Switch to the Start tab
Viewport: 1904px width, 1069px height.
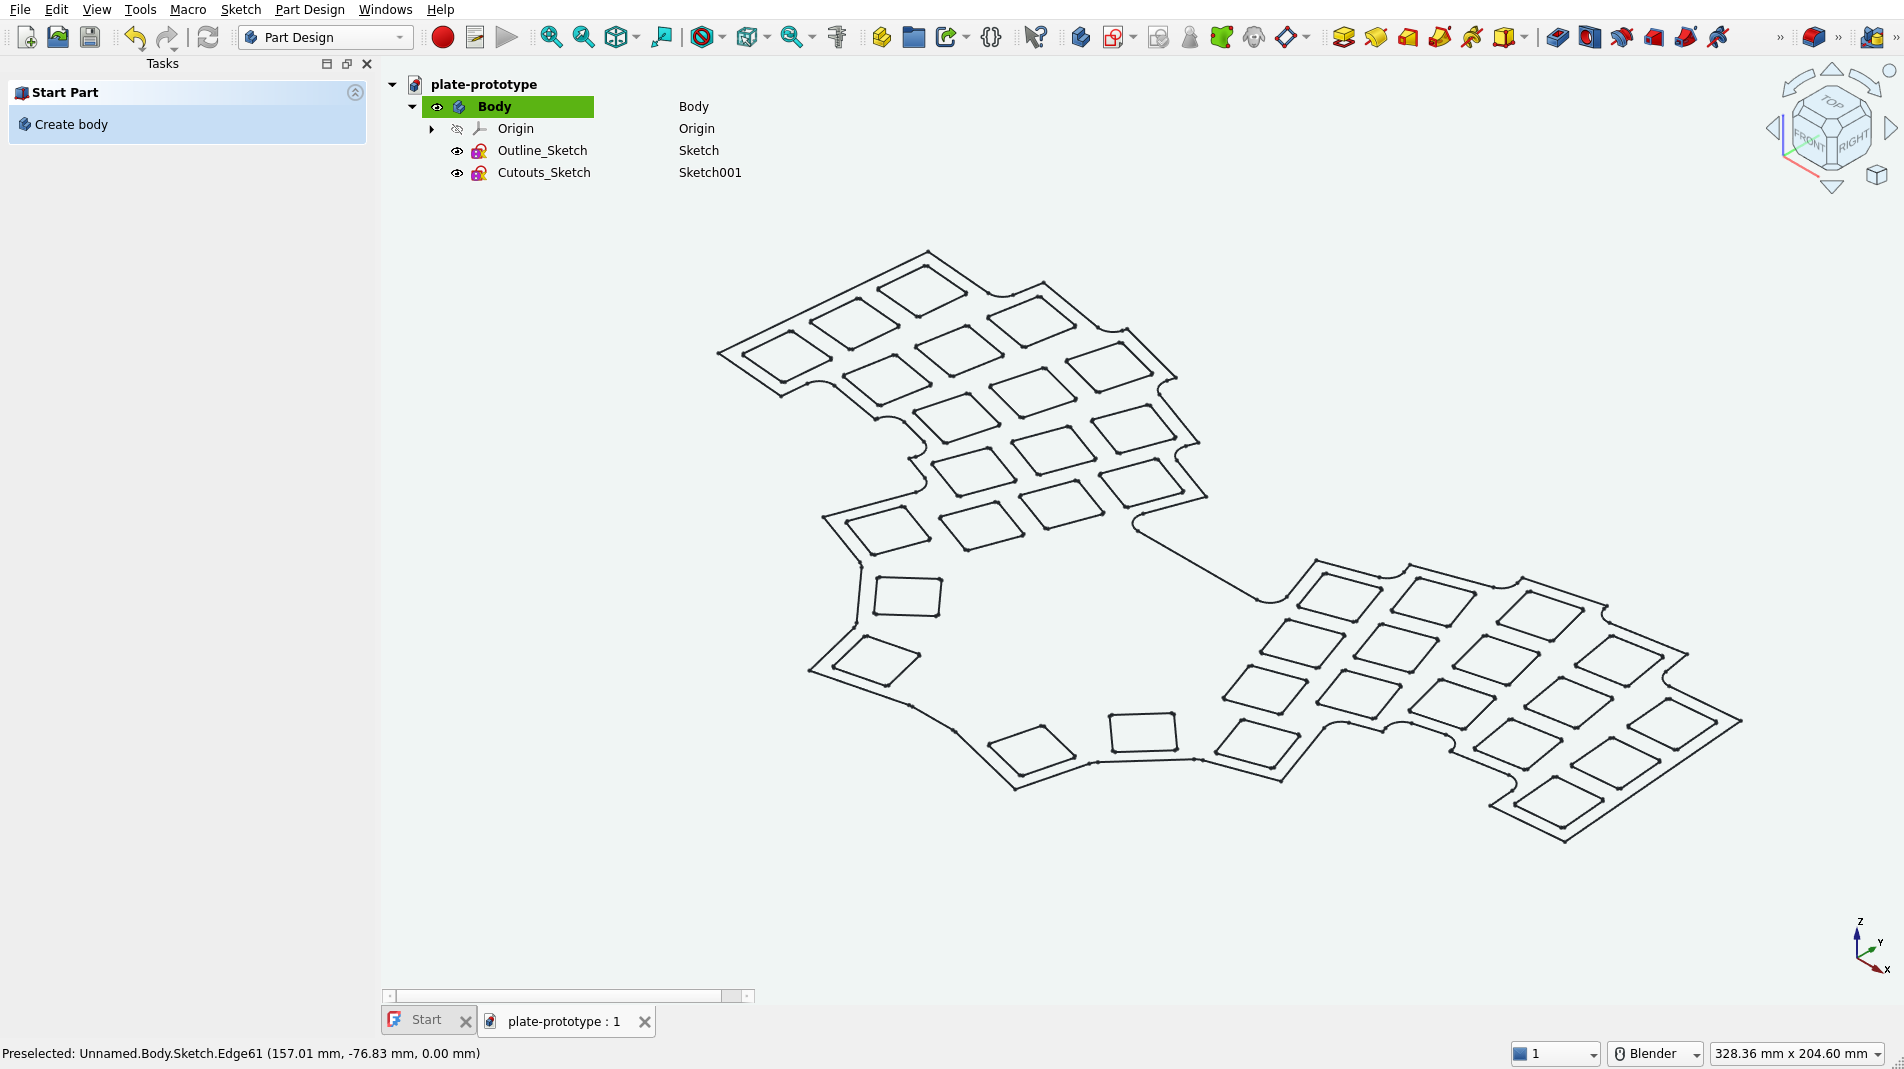click(428, 1020)
